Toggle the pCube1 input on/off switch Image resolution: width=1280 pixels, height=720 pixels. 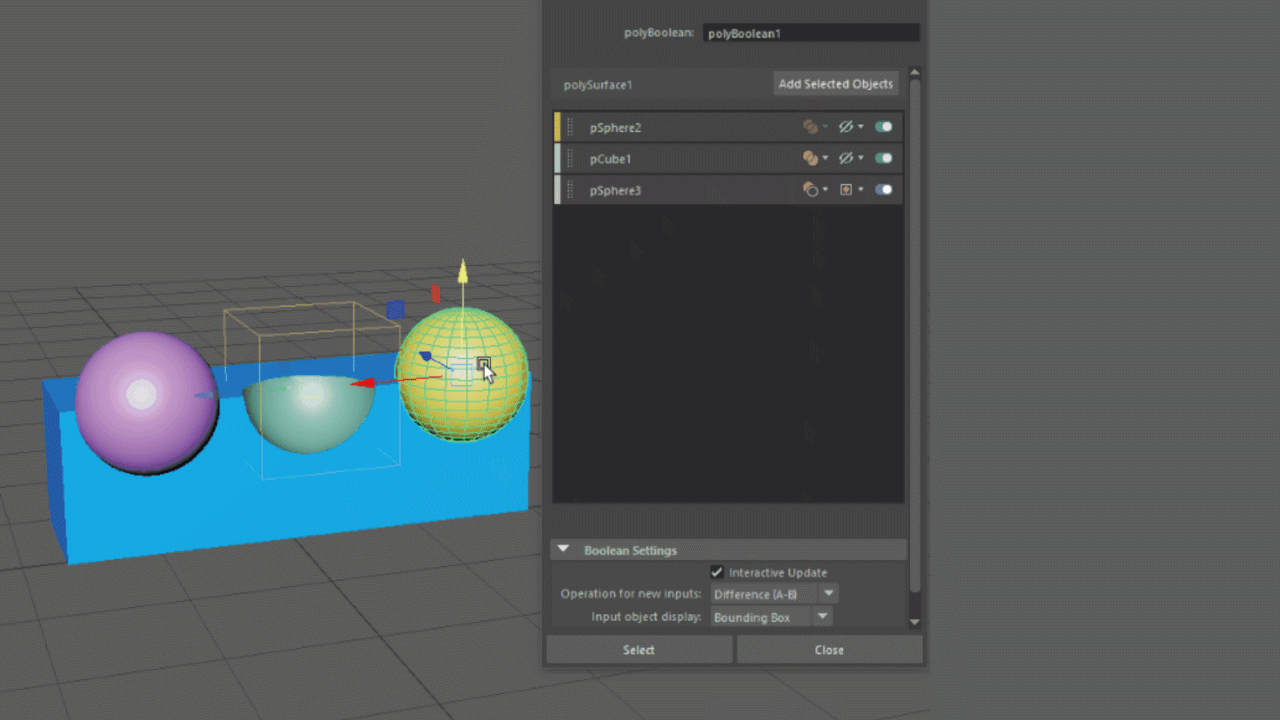click(883, 158)
